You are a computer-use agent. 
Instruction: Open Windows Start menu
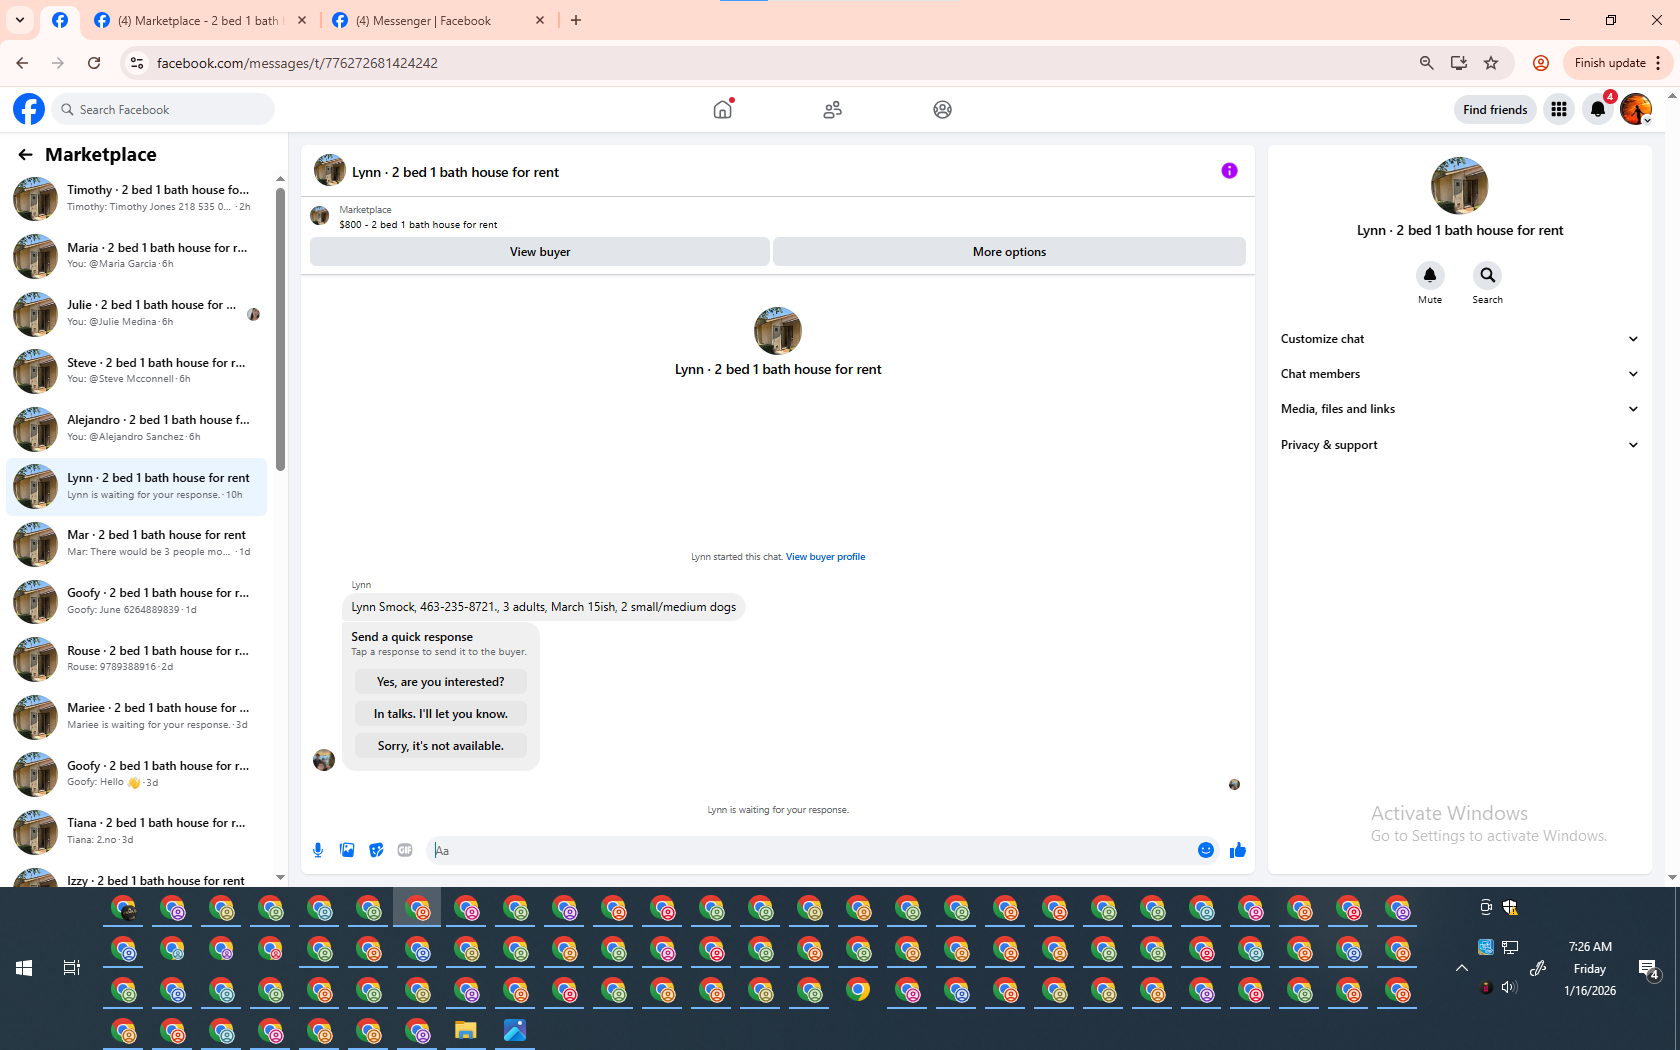(x=24, y=968)
